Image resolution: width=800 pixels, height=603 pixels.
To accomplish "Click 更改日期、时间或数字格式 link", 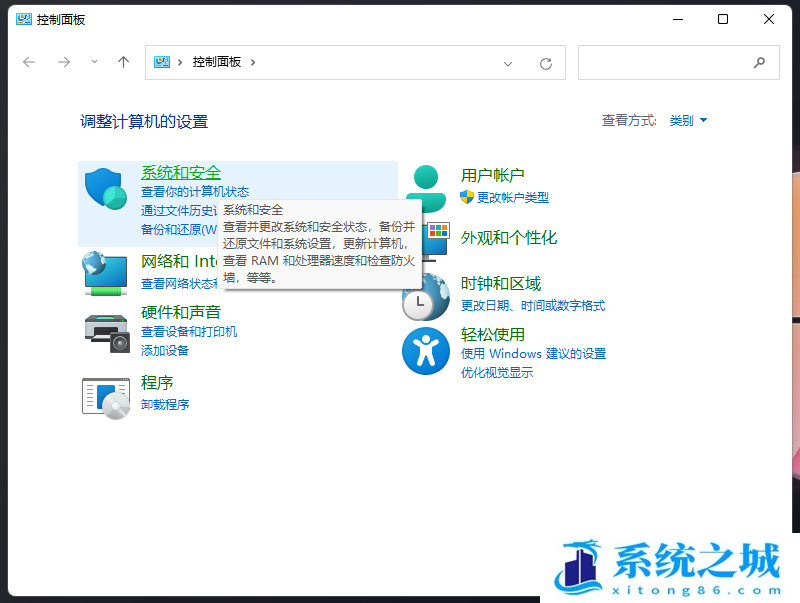I will 532,306.
